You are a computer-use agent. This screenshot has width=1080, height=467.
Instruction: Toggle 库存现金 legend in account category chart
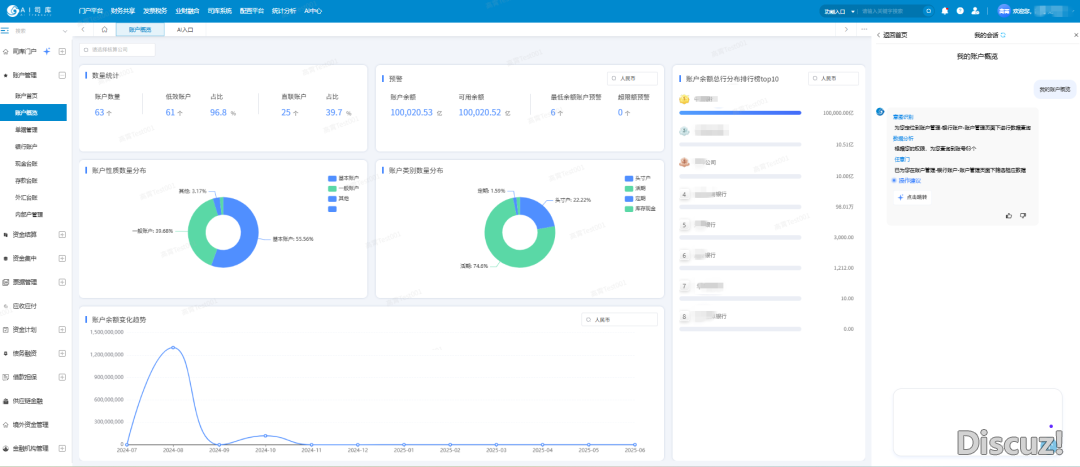coord(640,208)
